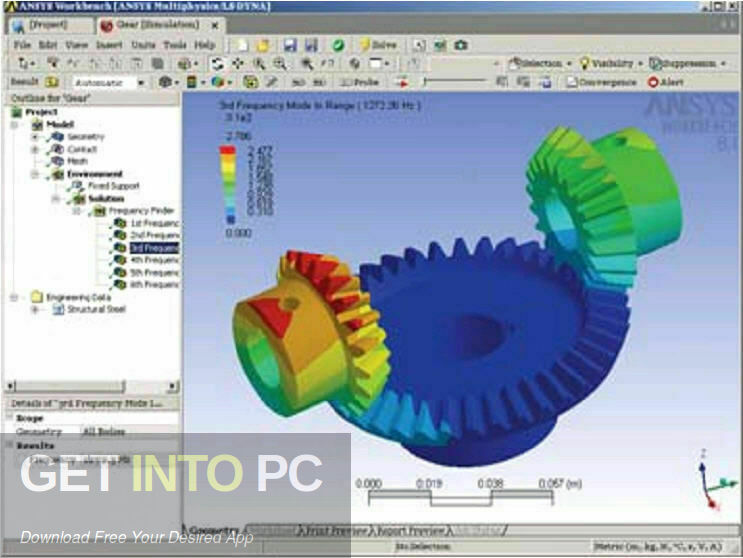Select the 4th Frequency result
Screen dimensions: 743x558
(x=154, y=260)
